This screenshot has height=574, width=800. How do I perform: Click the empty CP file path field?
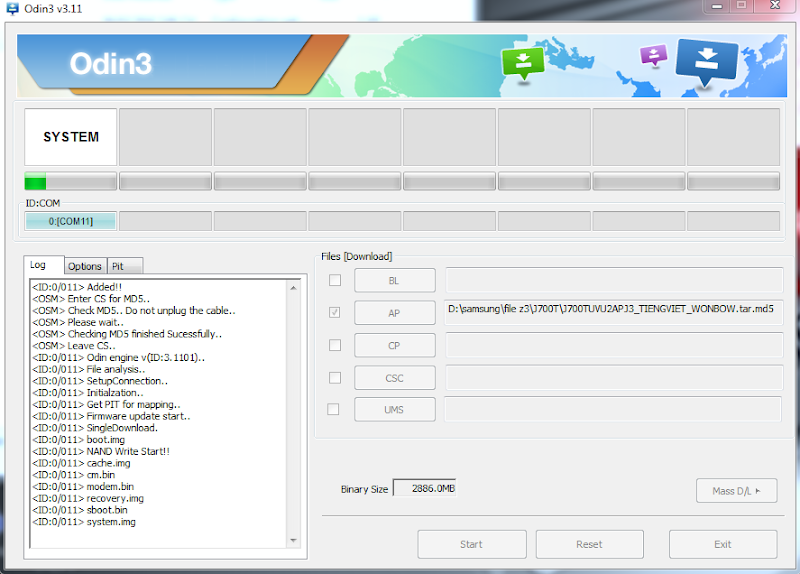click(x=614, y=345)
